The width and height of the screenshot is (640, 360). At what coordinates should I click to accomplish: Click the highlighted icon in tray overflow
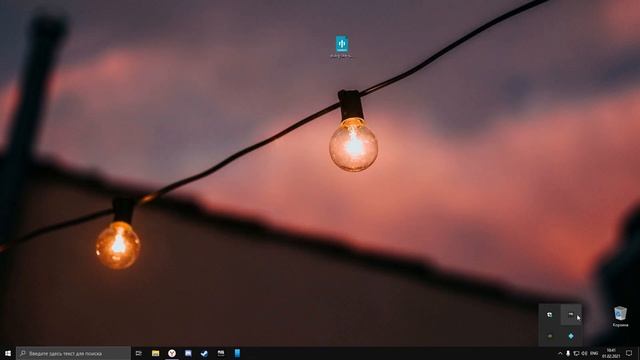coord(571,315)
